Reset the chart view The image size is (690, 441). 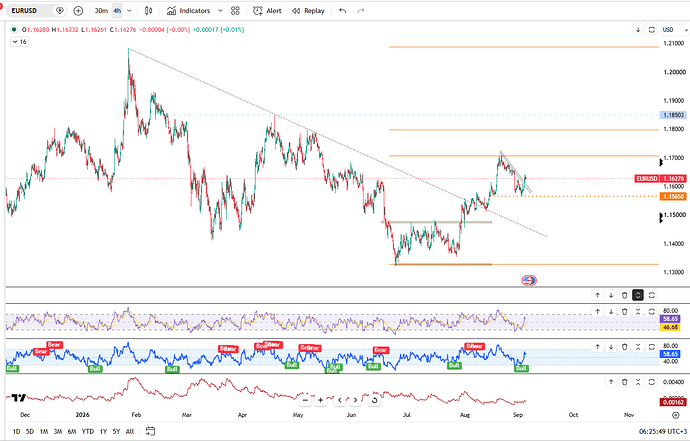[x=374, y=400]
